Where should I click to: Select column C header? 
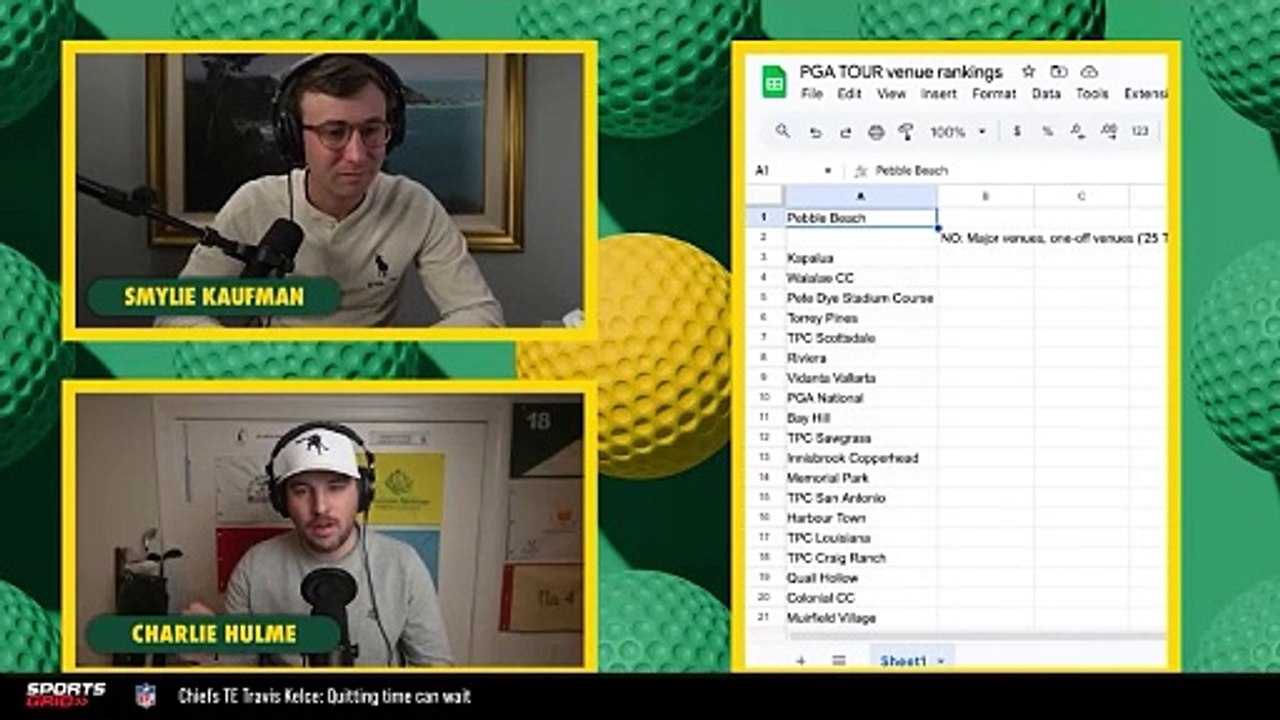click(x=1082, y=197)
